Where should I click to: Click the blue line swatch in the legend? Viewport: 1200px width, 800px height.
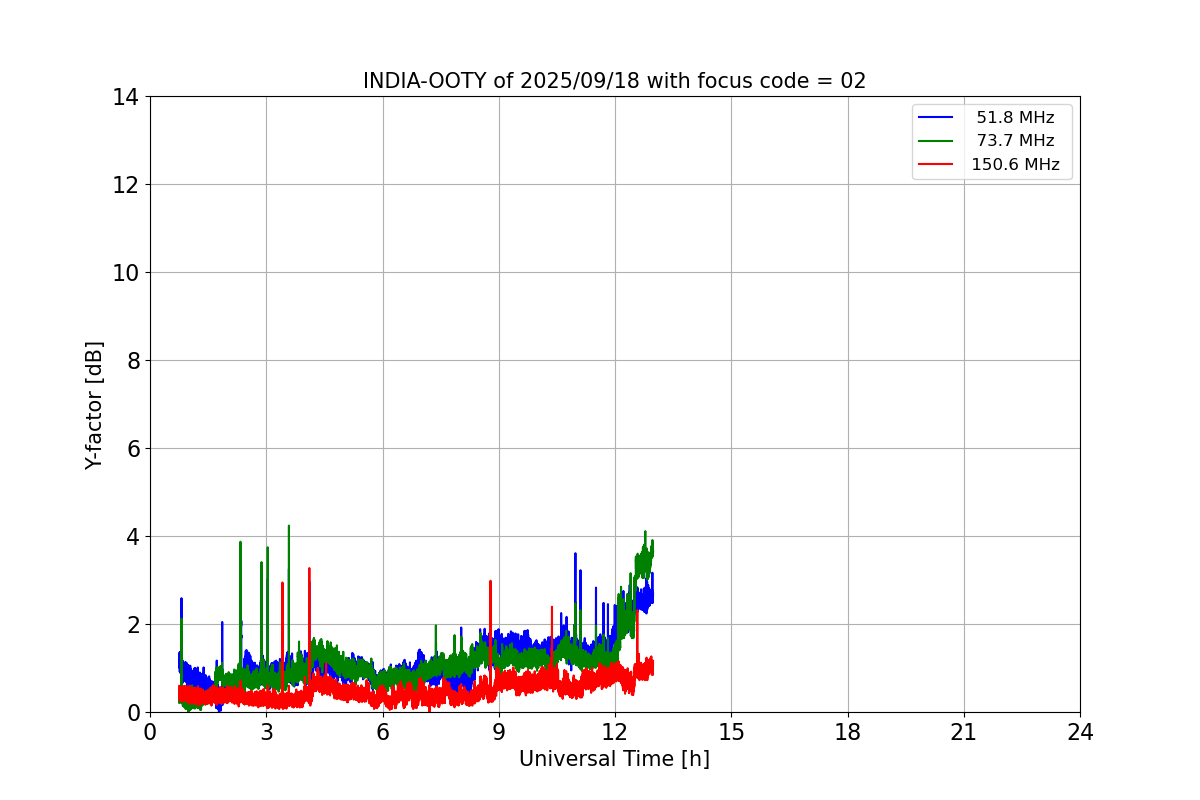[936, 118]
